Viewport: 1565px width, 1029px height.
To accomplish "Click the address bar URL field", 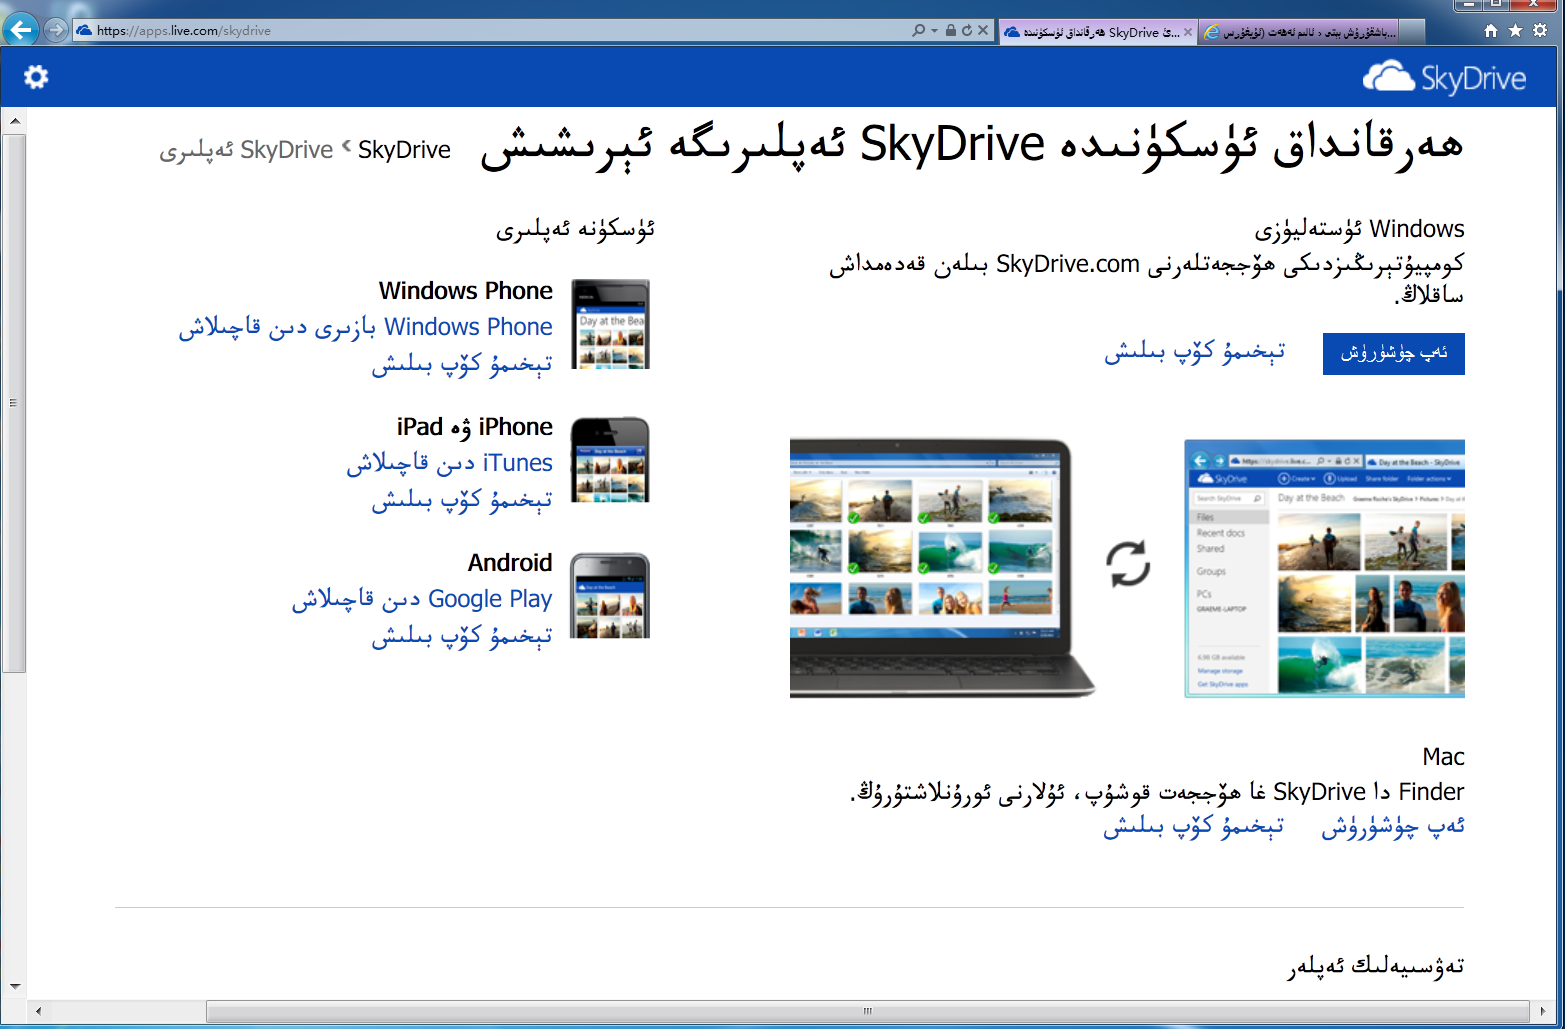I will click(x=490, y=31).
